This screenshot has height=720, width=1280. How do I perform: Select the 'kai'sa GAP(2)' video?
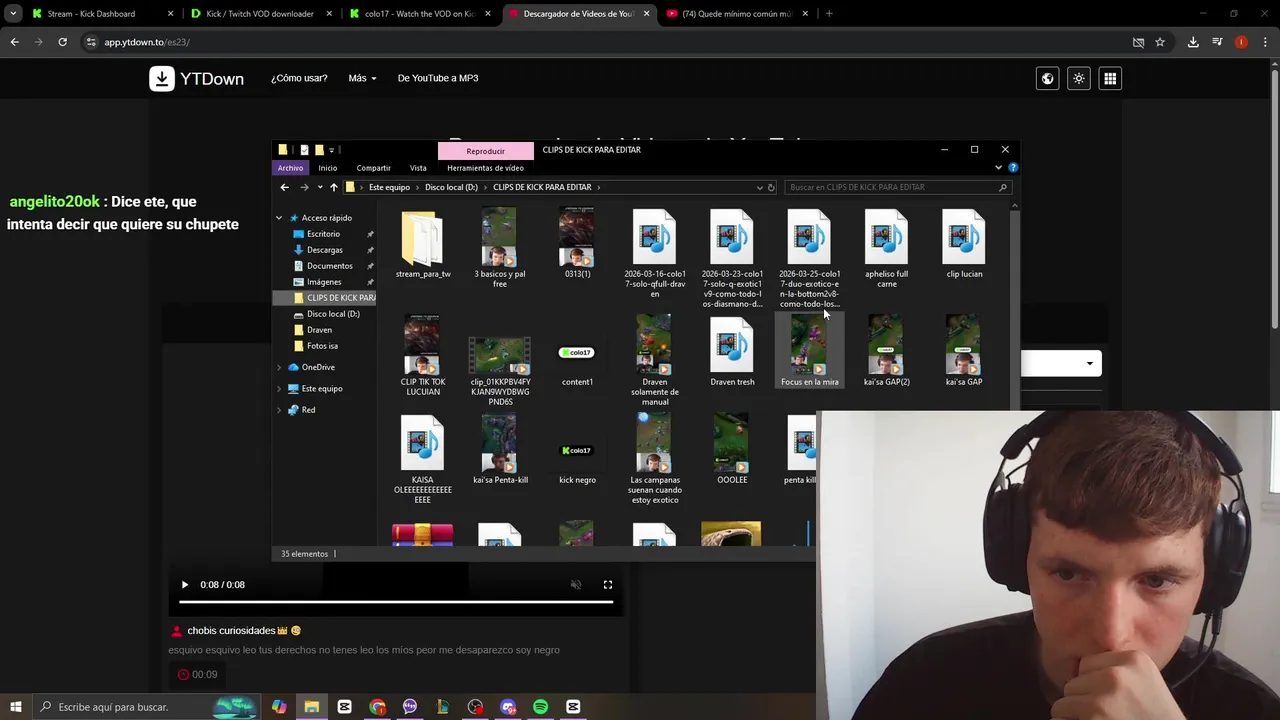886,351
